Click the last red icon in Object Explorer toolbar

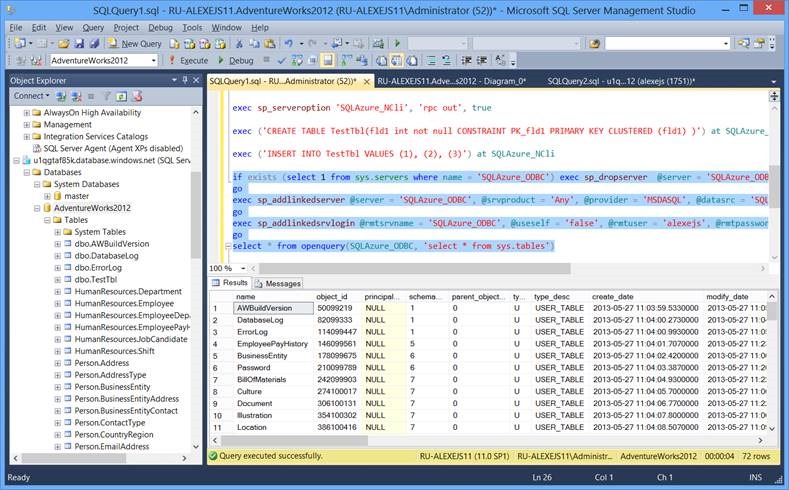point(137,96)
